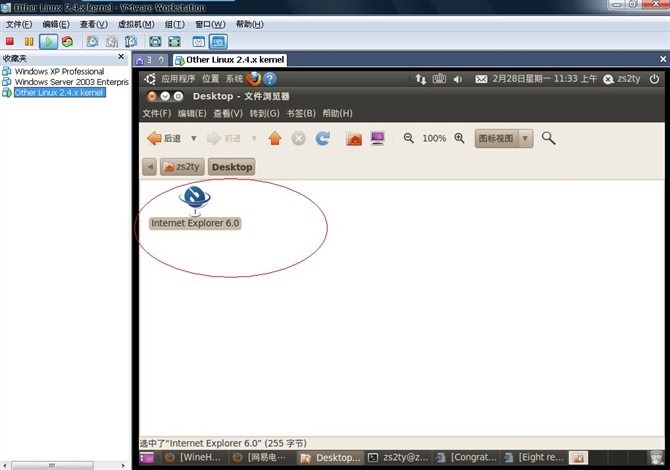The height and width of the screenshot is (470, 670).
Task: Open the VMware 窗口(W) menu
Action: pyautogui.click(x=210, y=24)
